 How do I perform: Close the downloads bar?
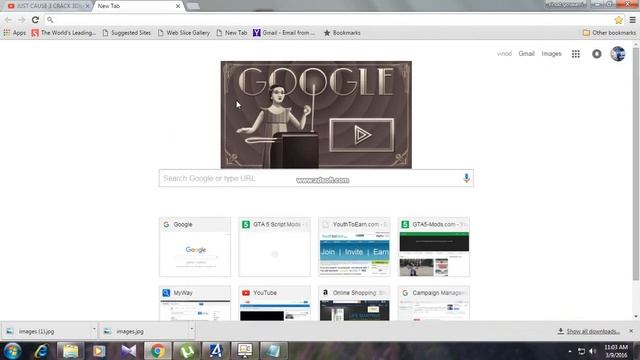tap(631, 331)
